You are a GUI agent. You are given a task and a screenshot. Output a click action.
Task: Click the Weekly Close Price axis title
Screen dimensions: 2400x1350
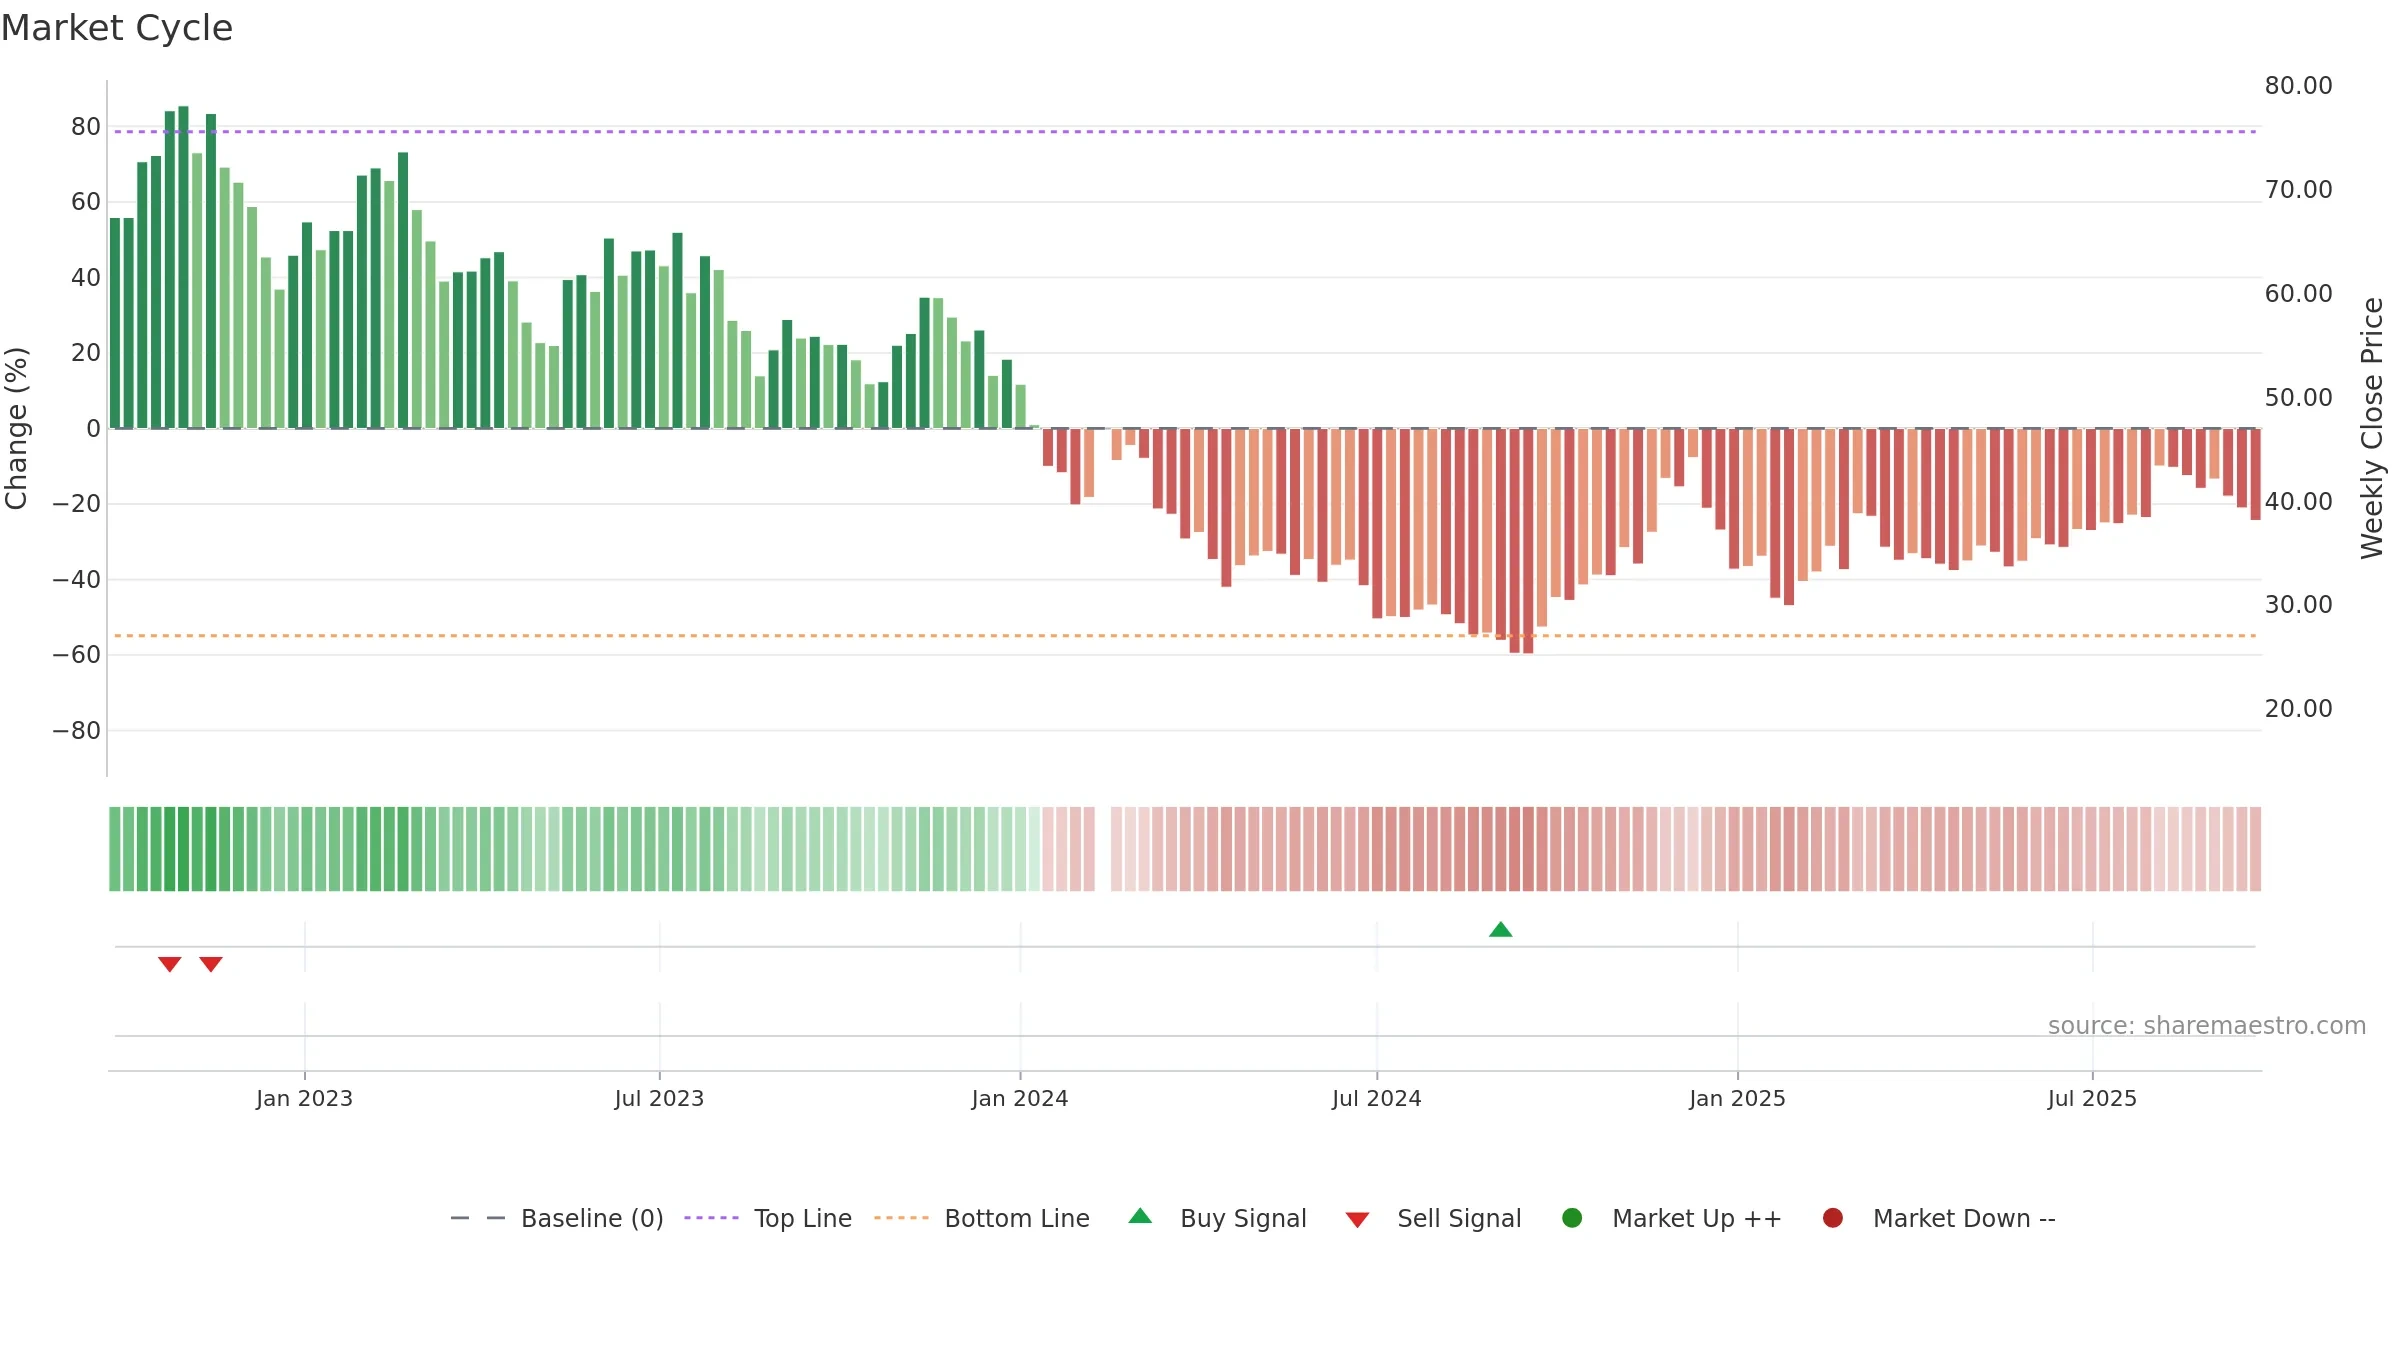(x=2372, y=428)
